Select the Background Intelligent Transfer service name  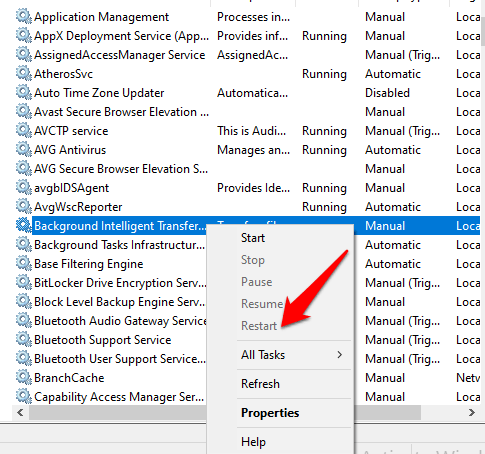[120, 226]
